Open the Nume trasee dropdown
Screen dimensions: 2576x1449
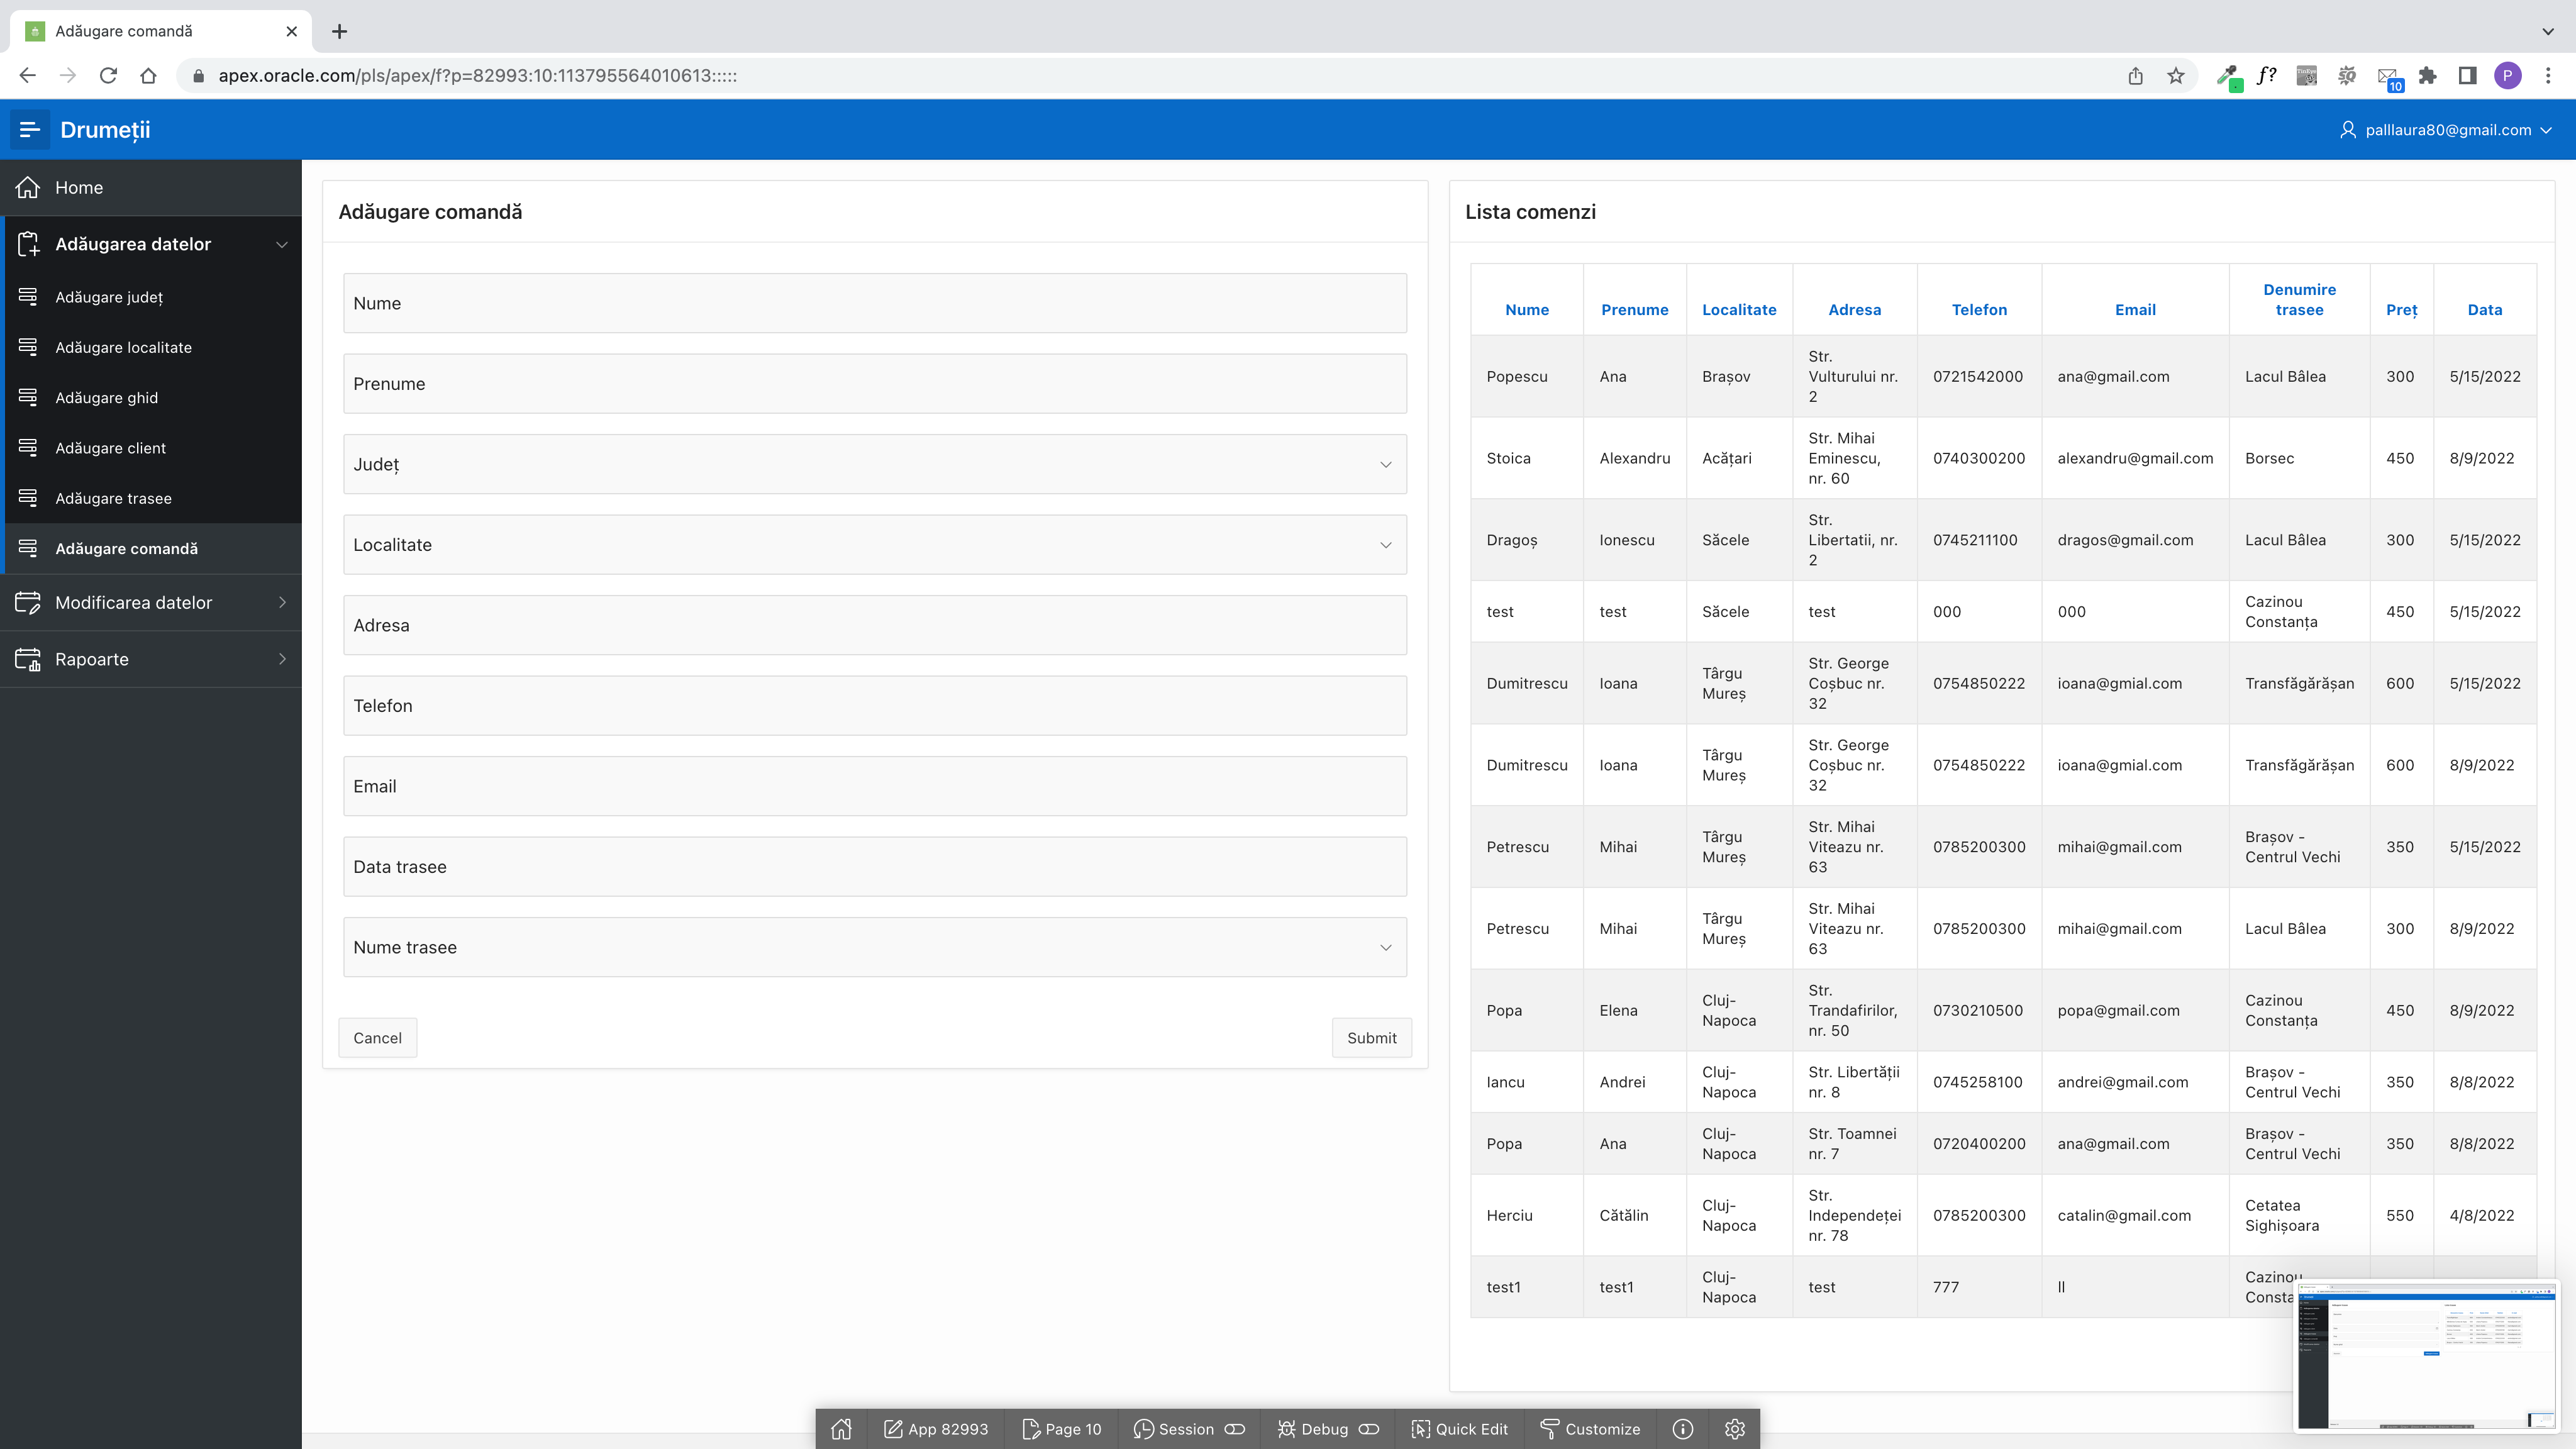1386,947
